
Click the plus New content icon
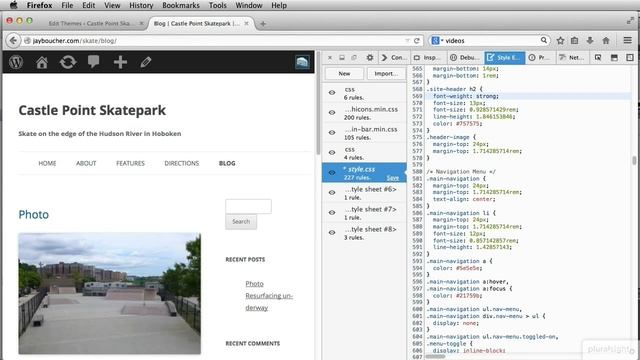coord(120,62)
